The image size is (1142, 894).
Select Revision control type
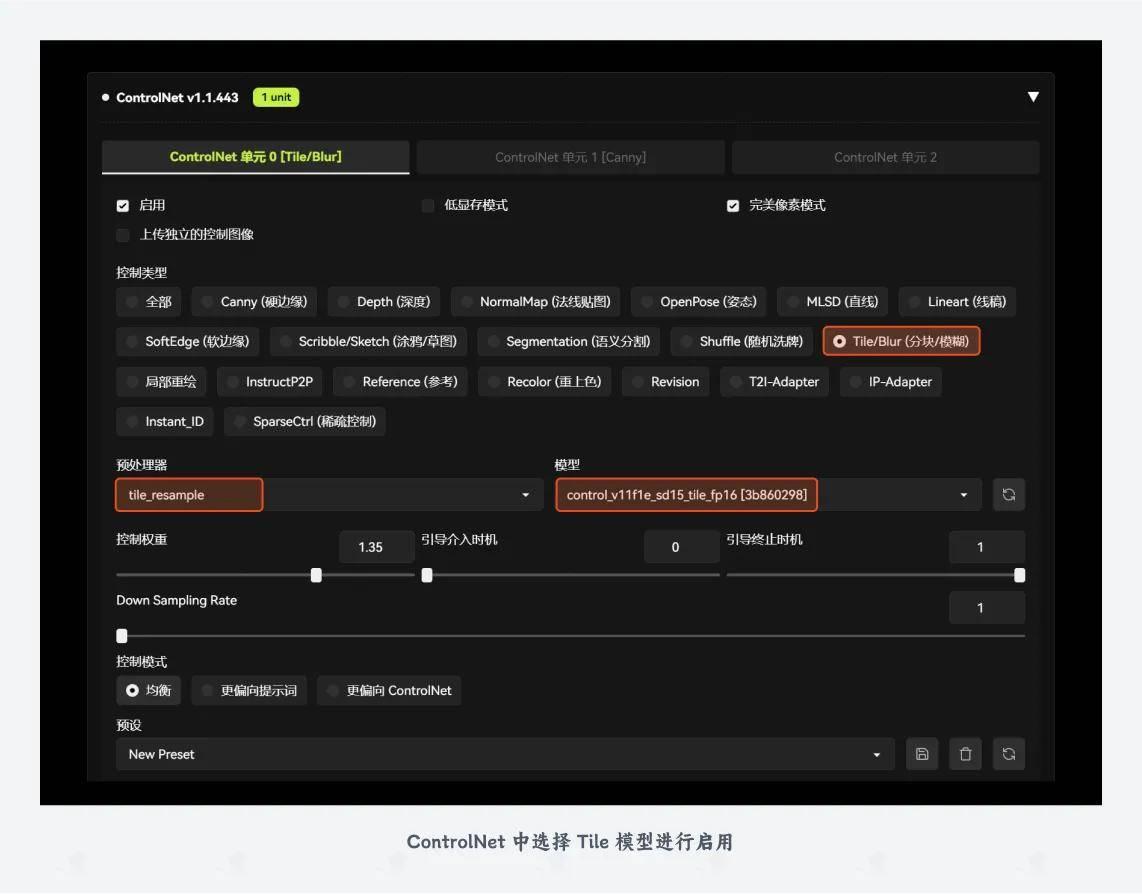(665, 382)
